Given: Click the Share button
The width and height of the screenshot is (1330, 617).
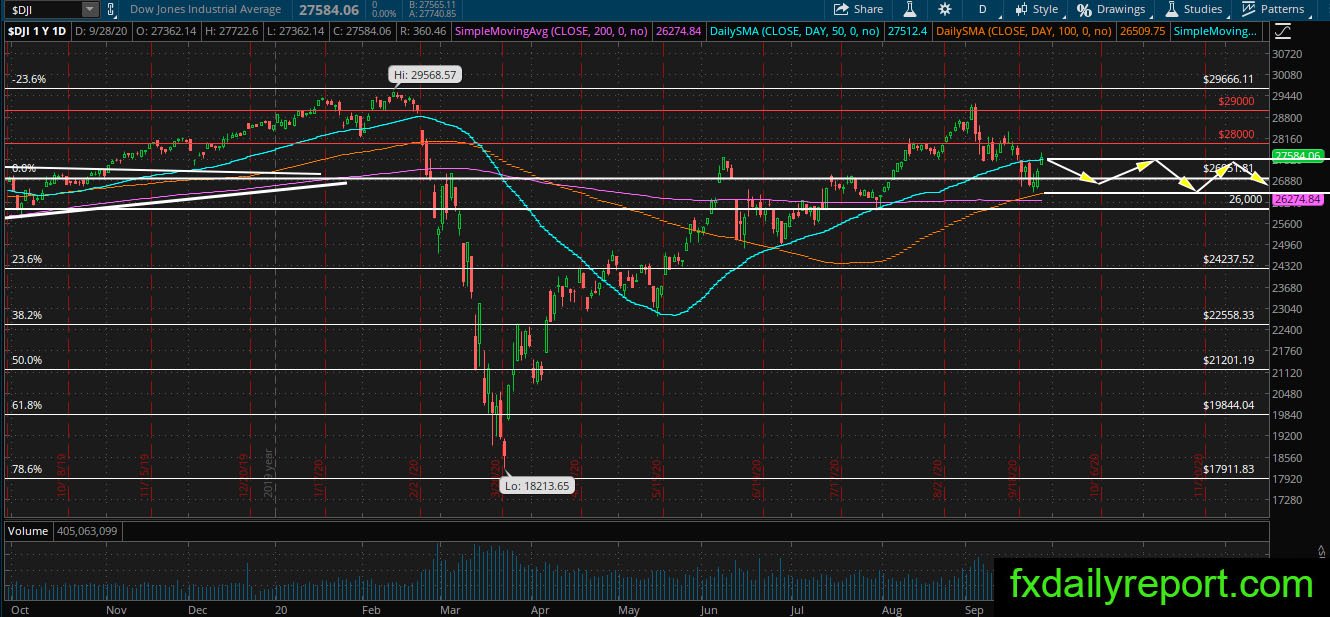Looking at the screenshot, I should [x=857, y=9].
